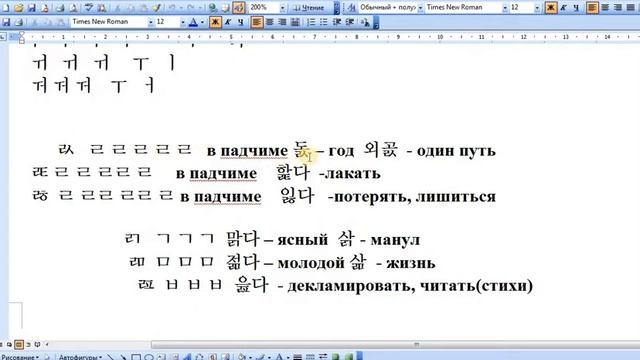The image size is (640, 360).
Task: Open the Рисование drawing menu
Action: 20,357
